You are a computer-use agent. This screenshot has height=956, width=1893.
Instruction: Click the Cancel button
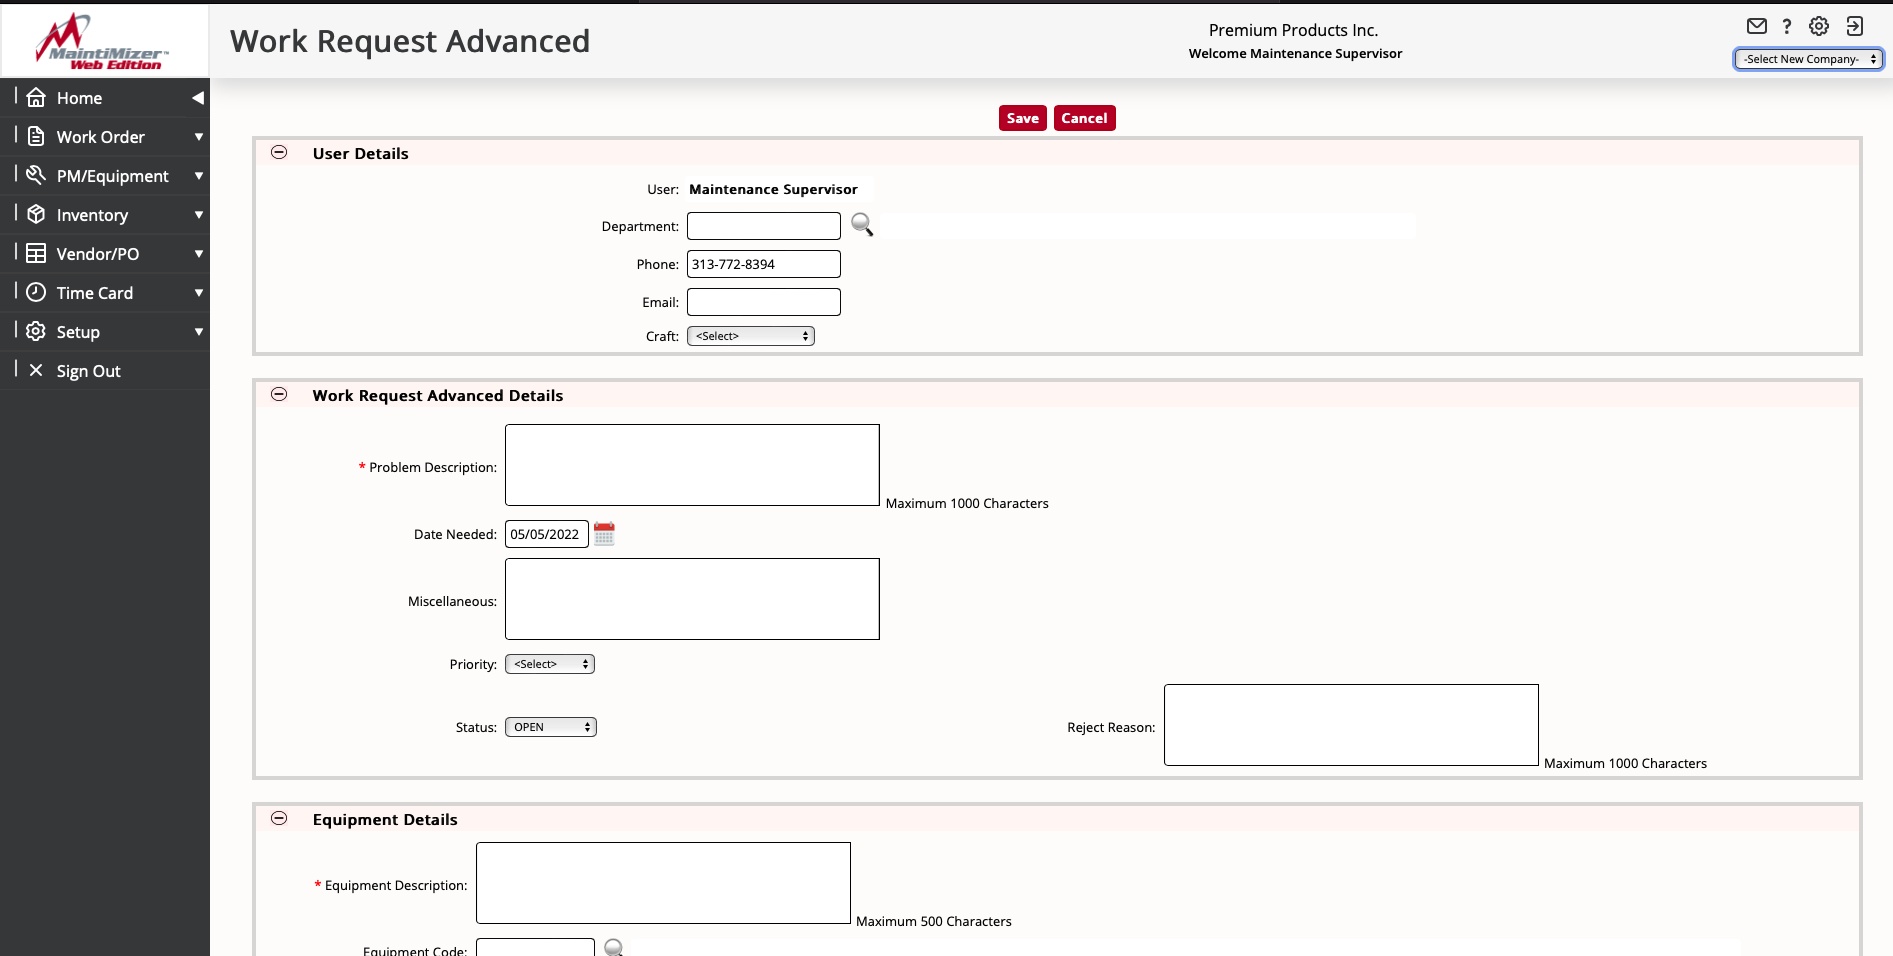[1084, 118]
